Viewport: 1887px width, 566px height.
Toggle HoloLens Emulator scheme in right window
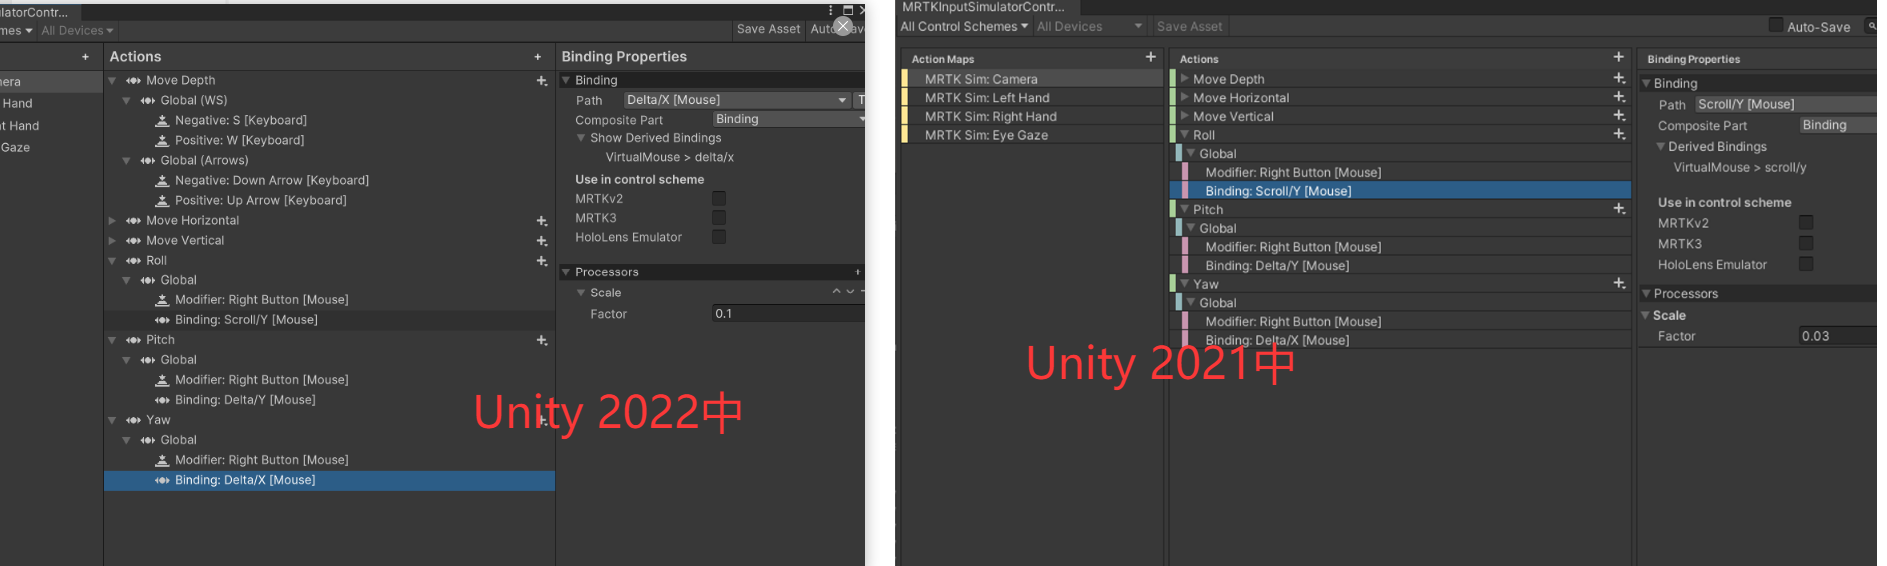click(1806, 265)
